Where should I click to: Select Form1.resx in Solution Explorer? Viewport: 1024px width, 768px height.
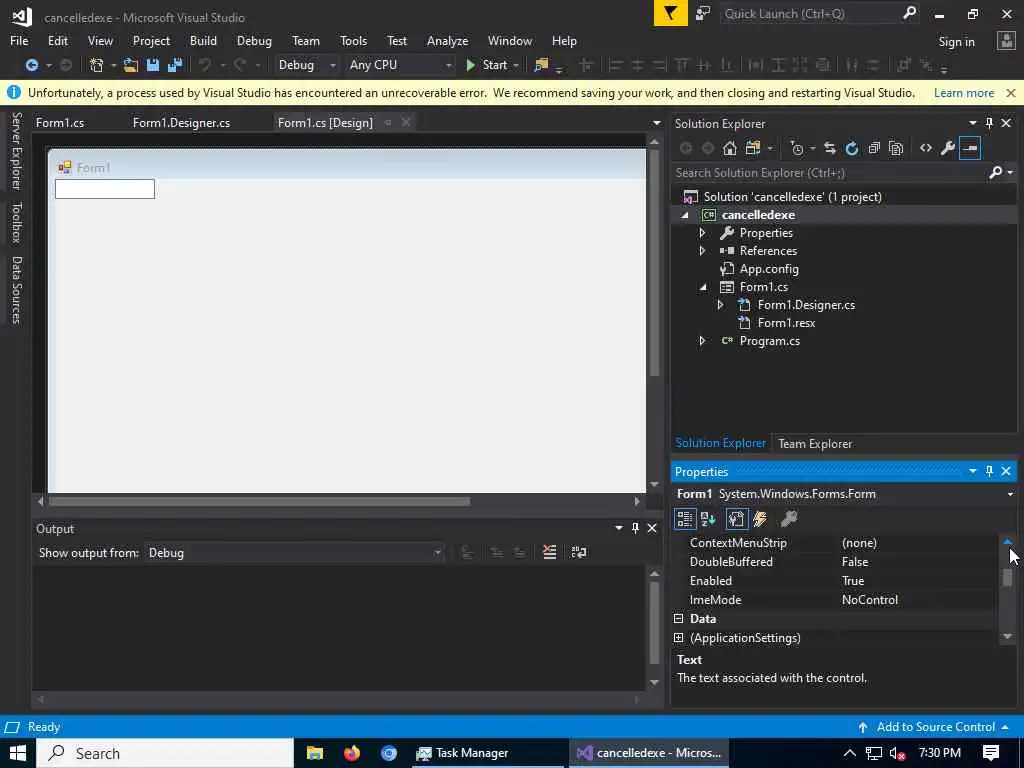pos(786,323)
